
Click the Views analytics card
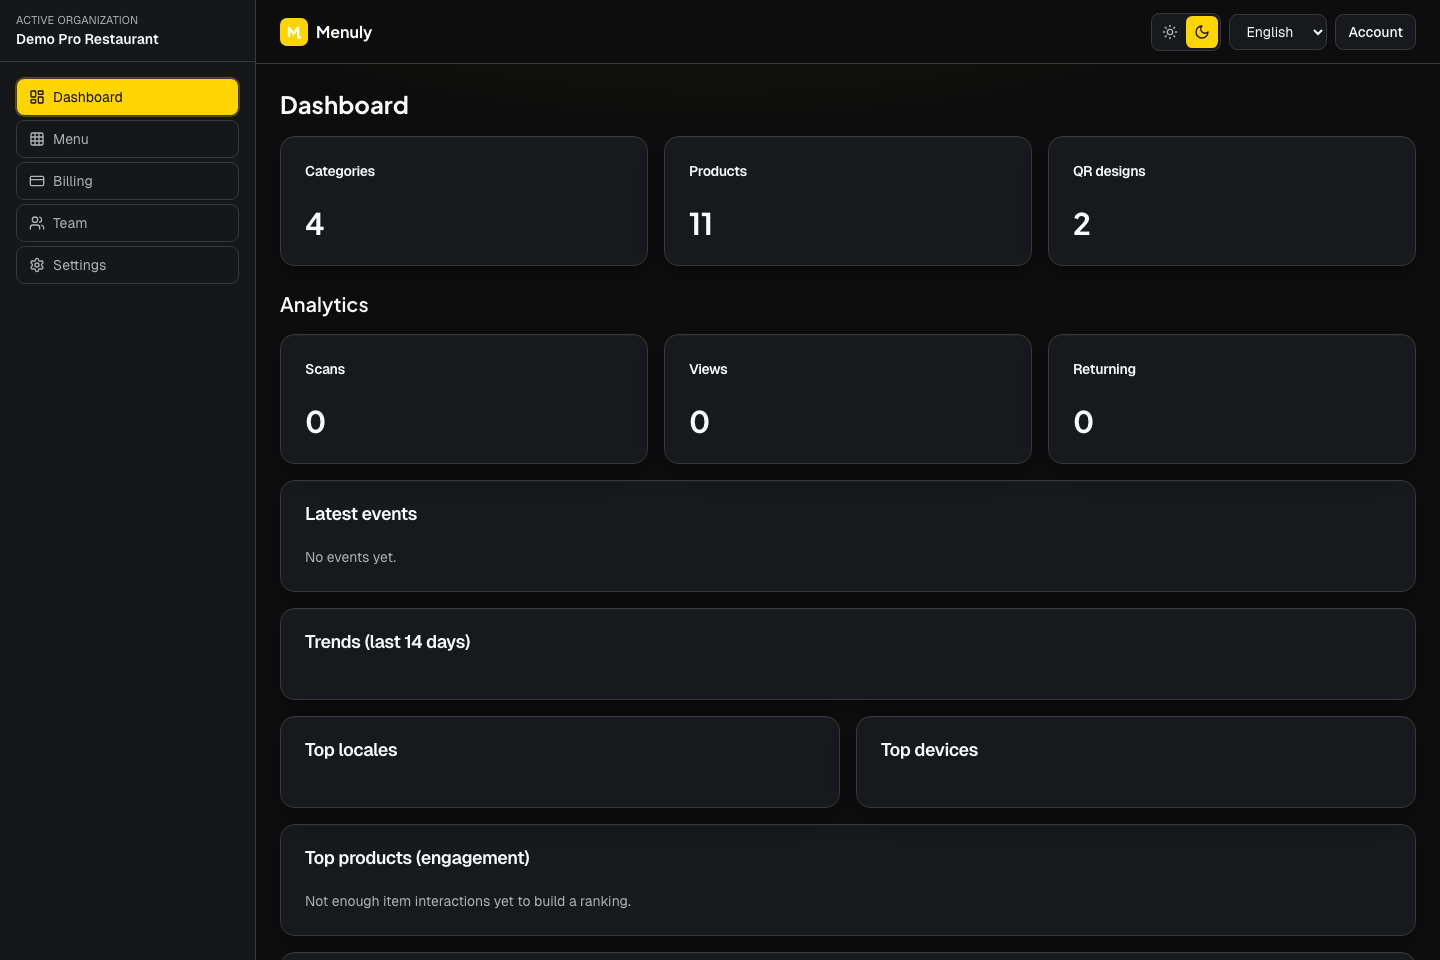(848, 399)
